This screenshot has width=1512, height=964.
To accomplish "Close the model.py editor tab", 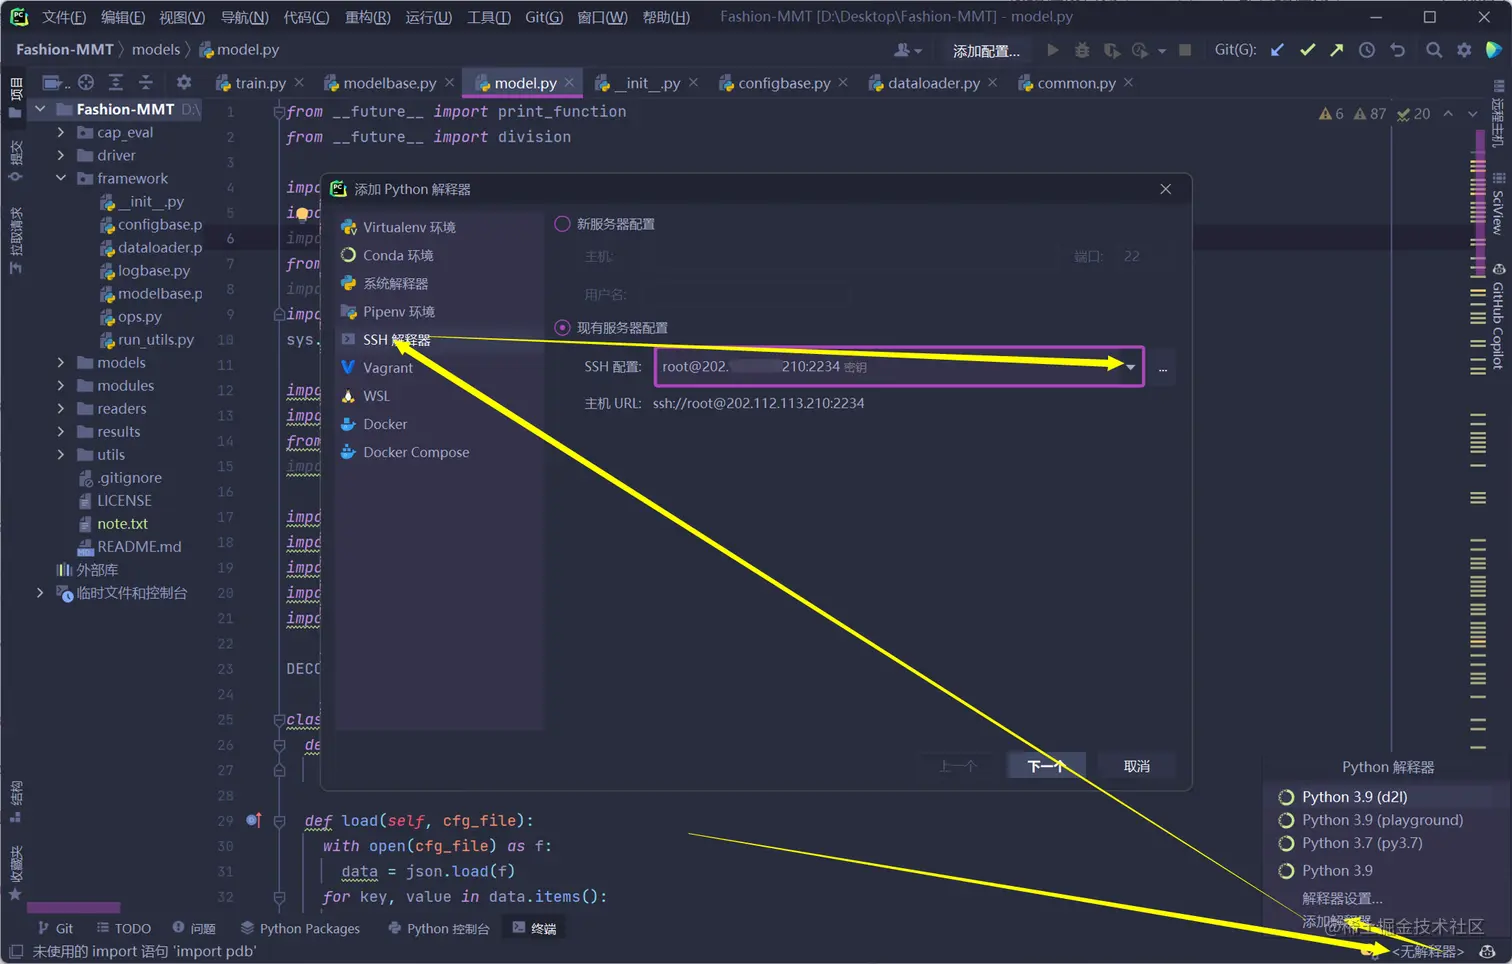I will point(569,83).
